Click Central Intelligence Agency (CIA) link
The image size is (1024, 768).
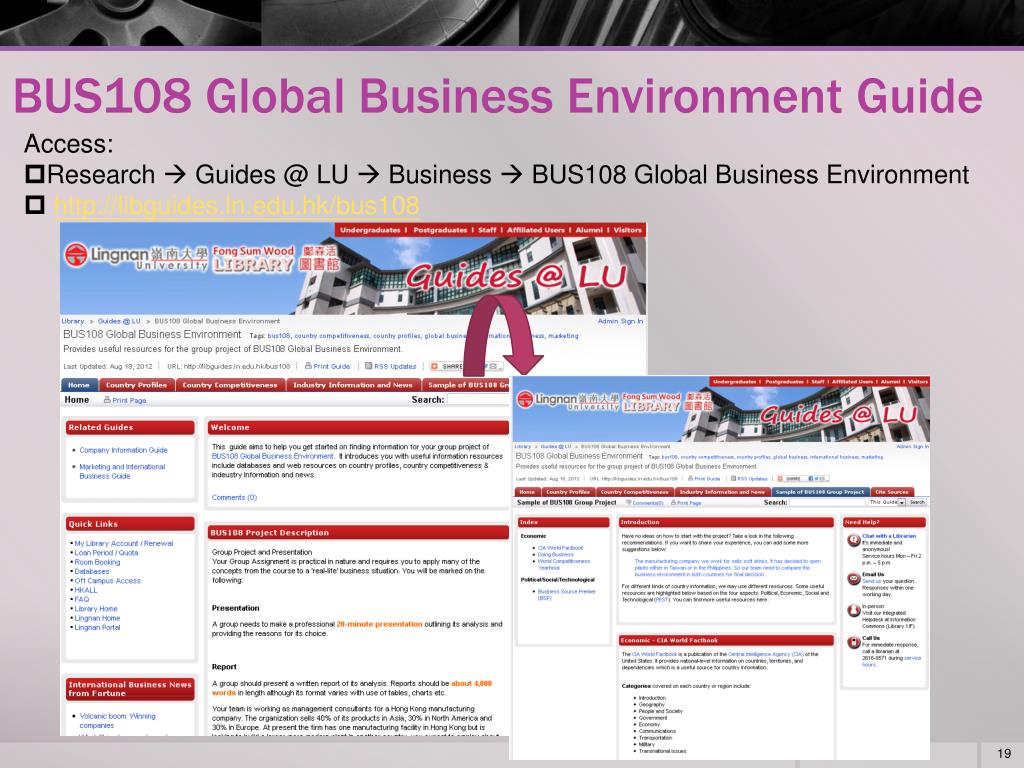765,654
